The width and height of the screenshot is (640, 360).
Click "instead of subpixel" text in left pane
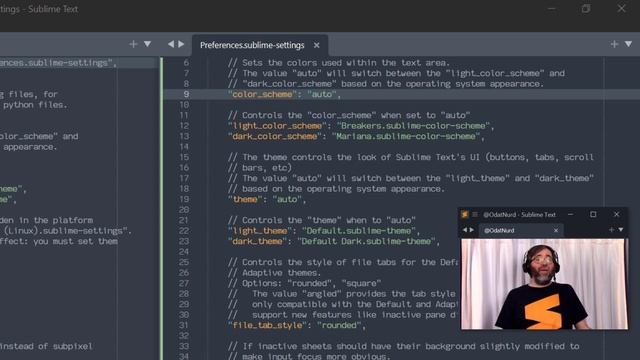pyautogui.click(x=46, y=346)
